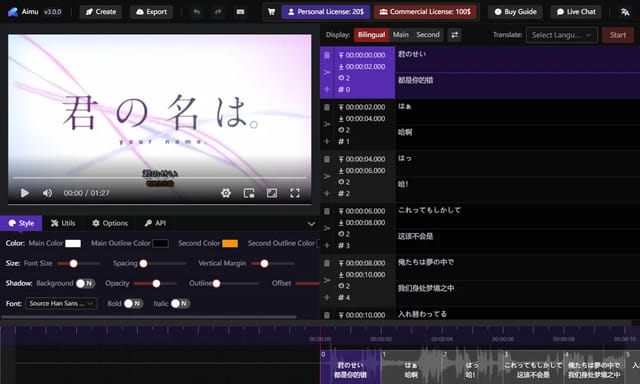Play the video

point(24,193)
